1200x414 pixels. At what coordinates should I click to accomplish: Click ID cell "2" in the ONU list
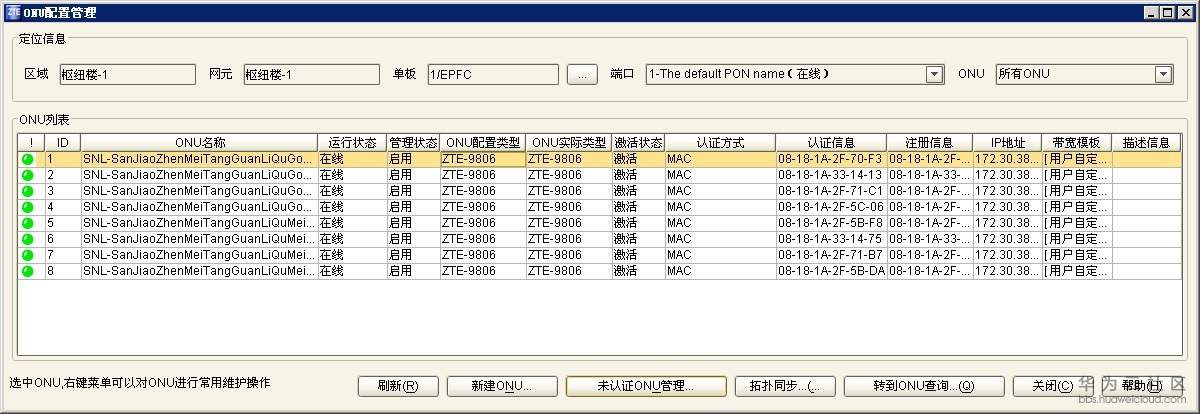62,175
